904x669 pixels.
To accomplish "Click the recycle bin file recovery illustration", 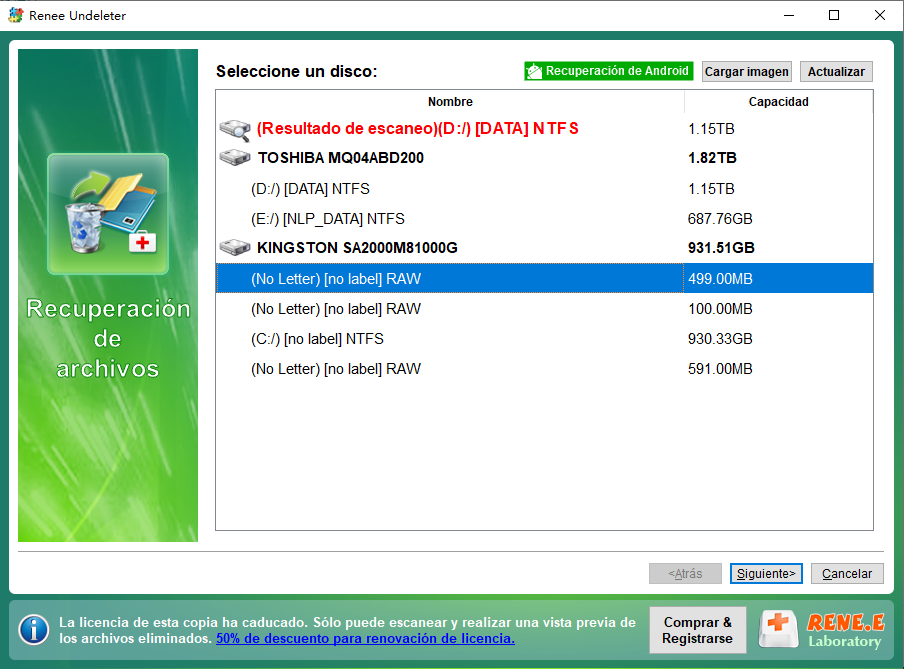I will tap(108, 213).
